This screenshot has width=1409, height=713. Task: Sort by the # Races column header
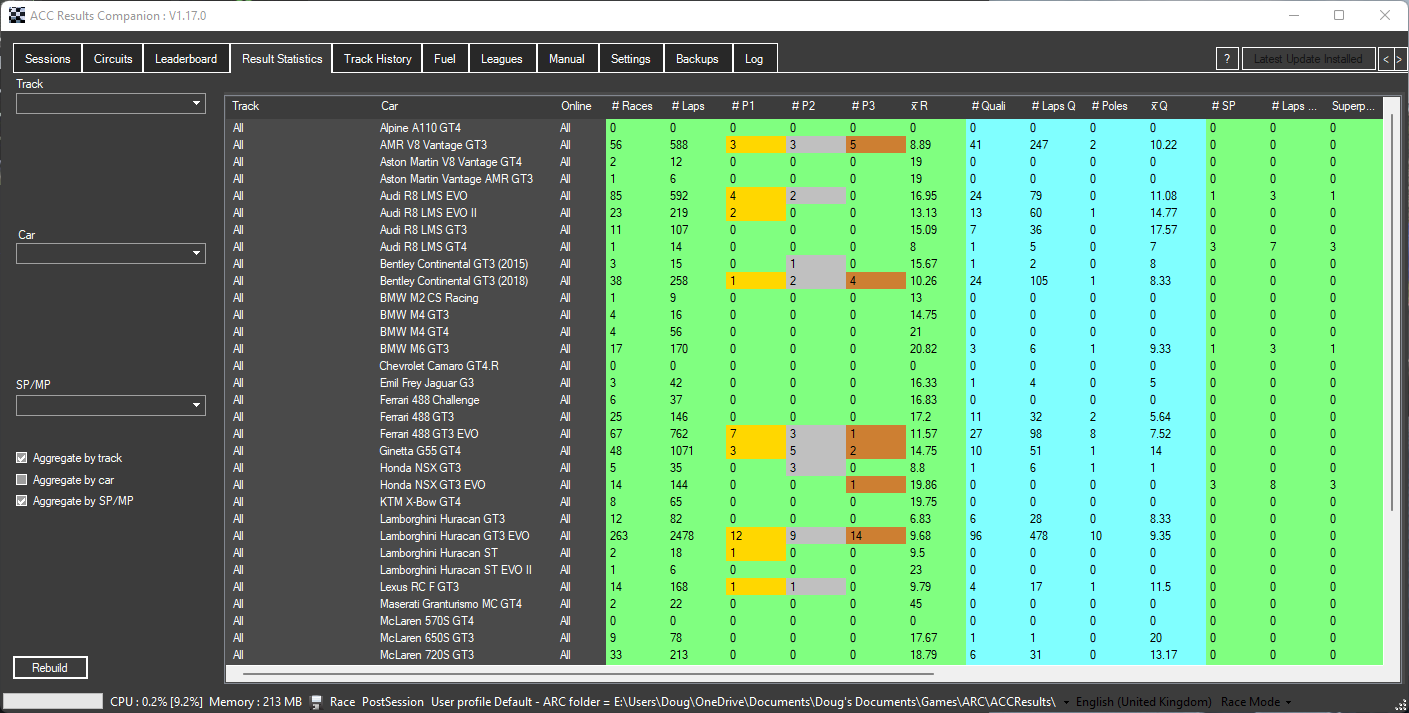631,106
